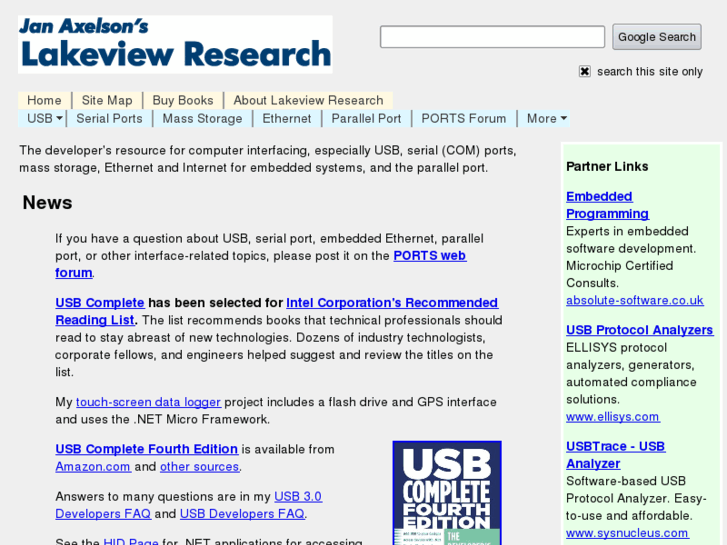Click the 'USB Complete Fourth Edition' link
This screenshot has height=545, width=727.
147,449
